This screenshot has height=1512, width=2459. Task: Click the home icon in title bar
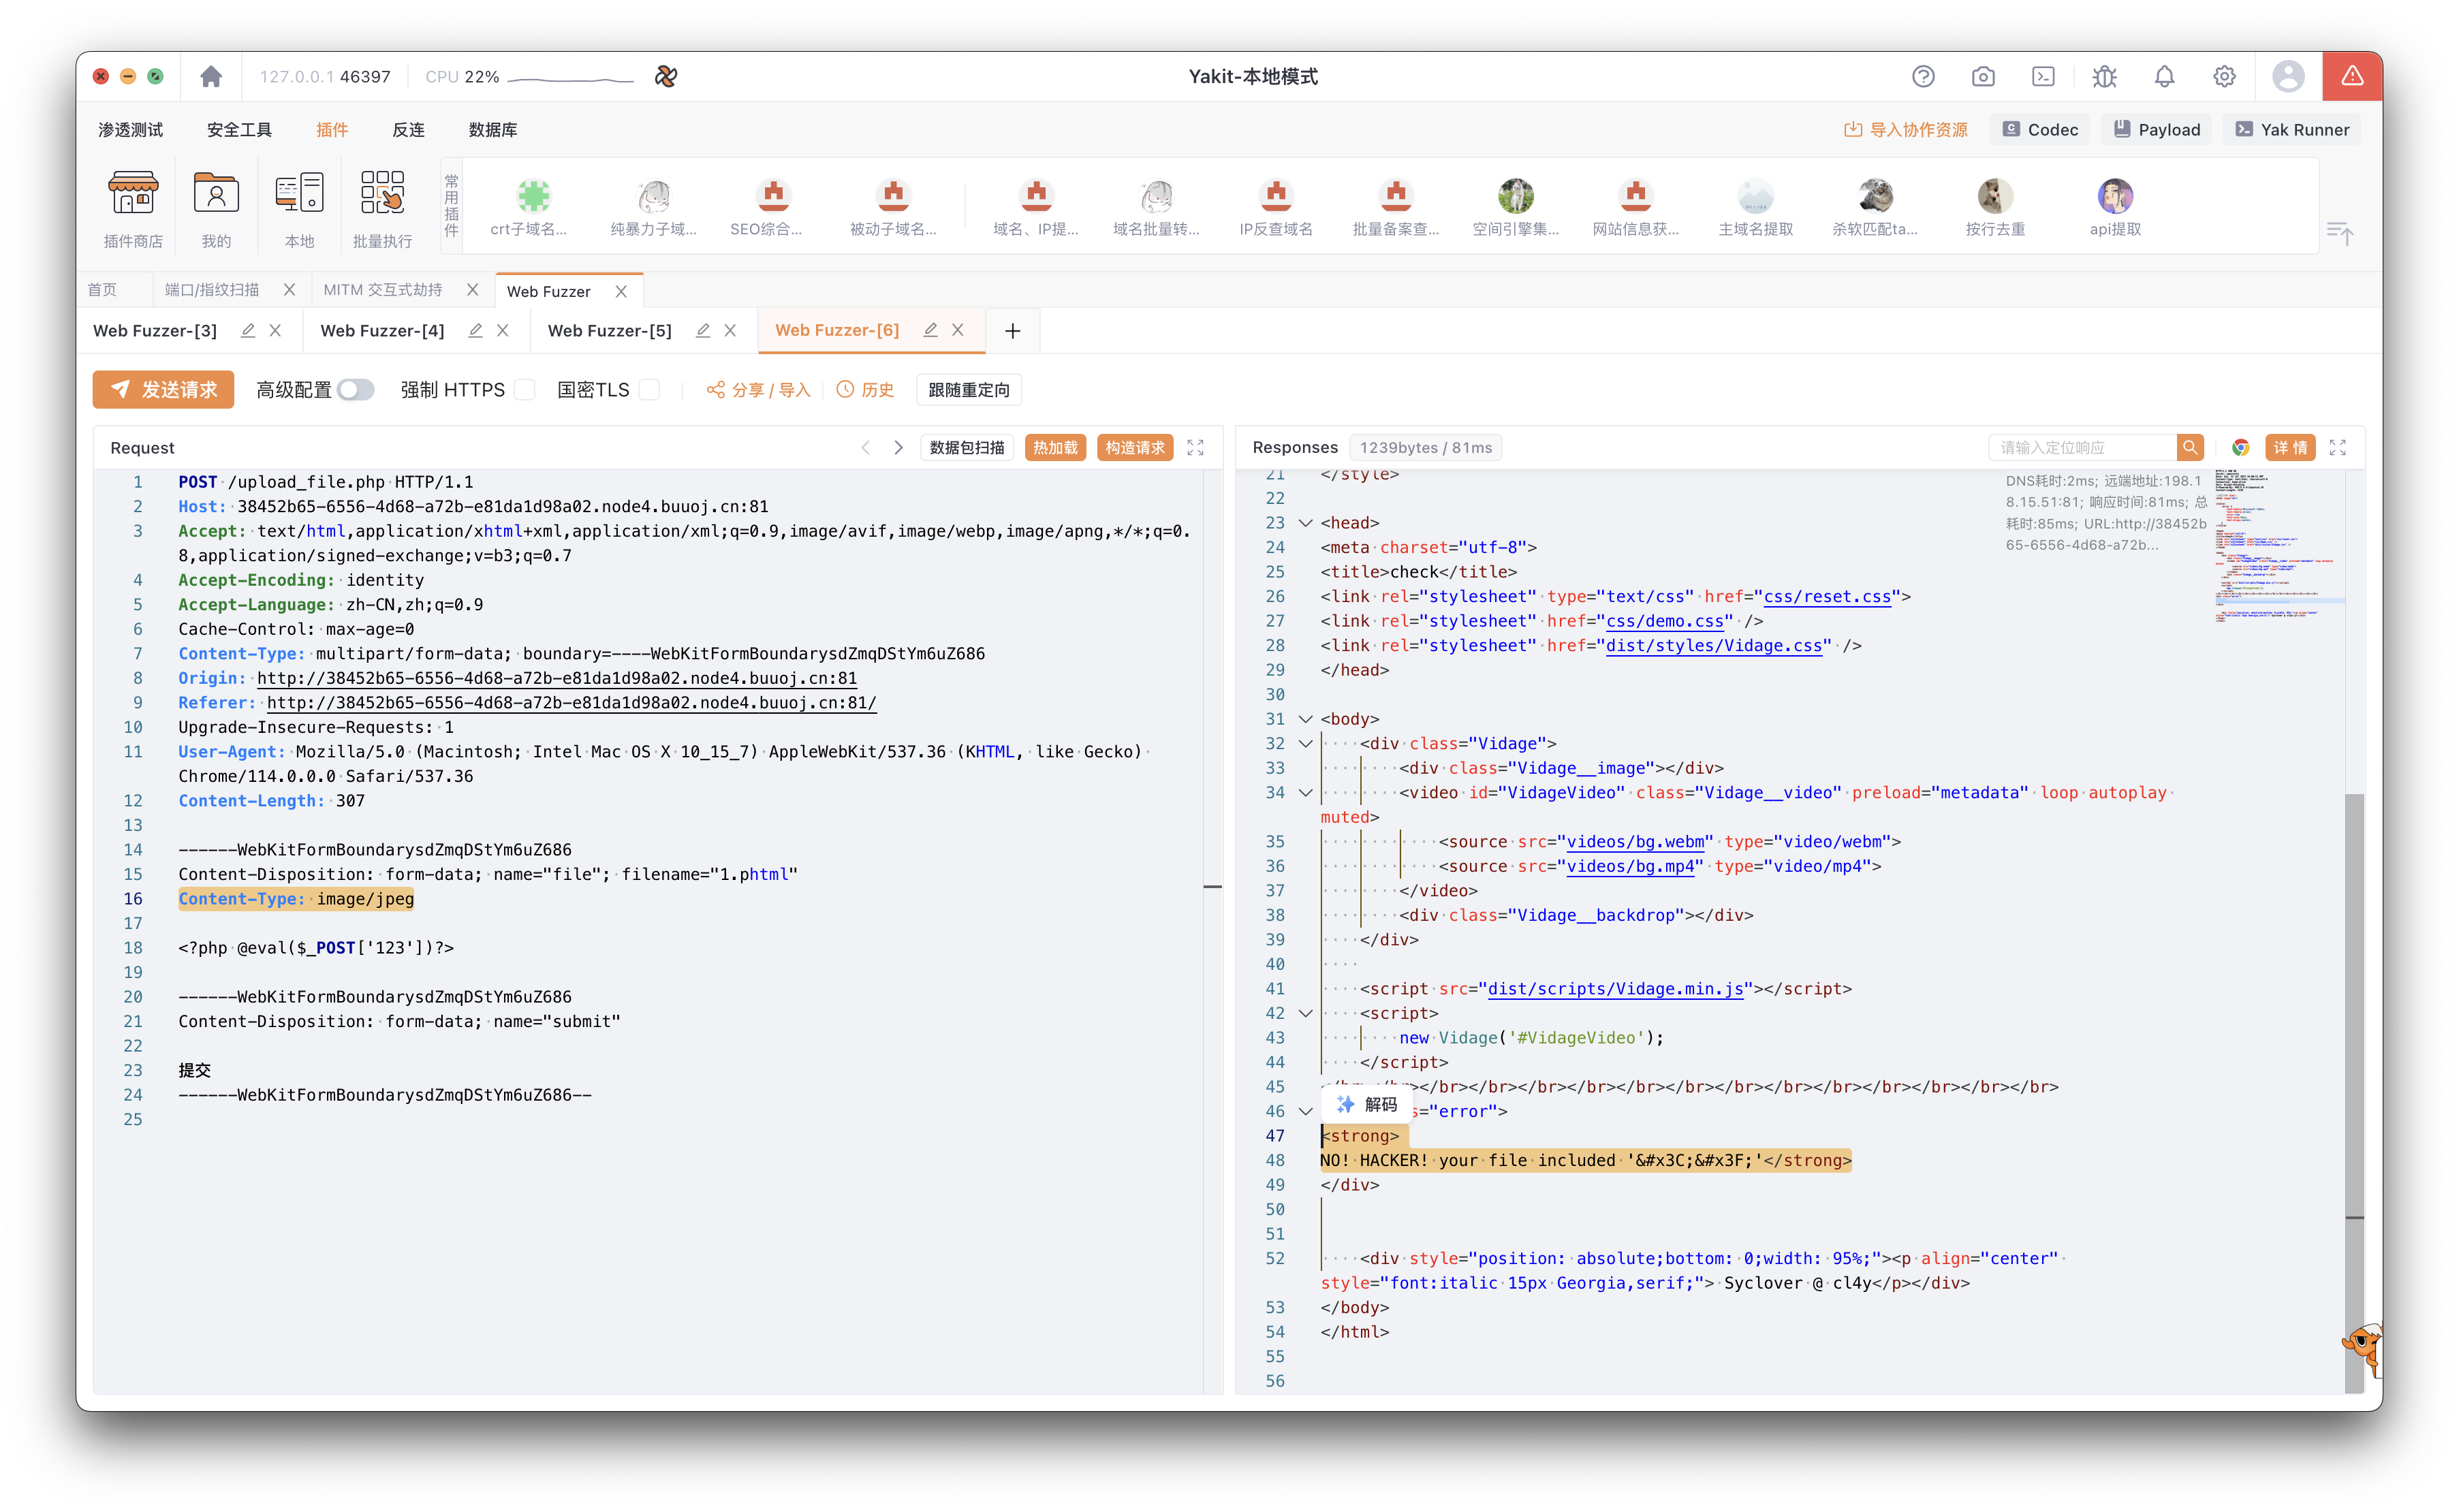click(210, 77)
